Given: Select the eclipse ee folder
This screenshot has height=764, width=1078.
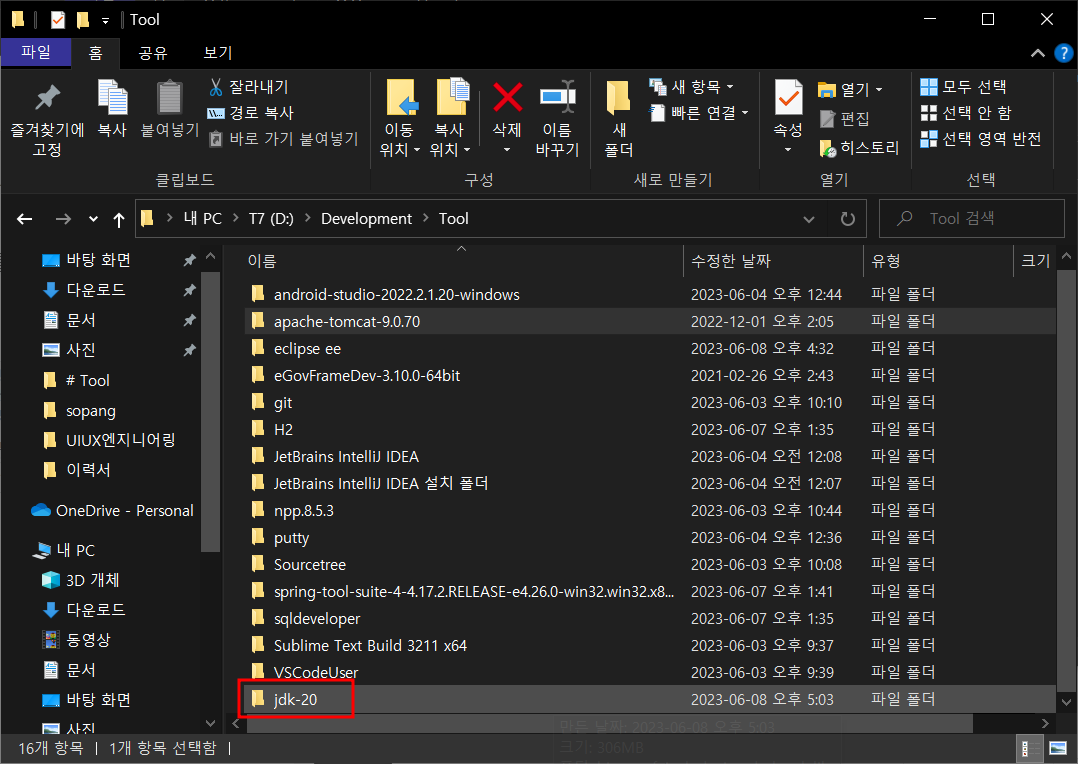Looking at the screenshot, I should (x=650, y=349).
